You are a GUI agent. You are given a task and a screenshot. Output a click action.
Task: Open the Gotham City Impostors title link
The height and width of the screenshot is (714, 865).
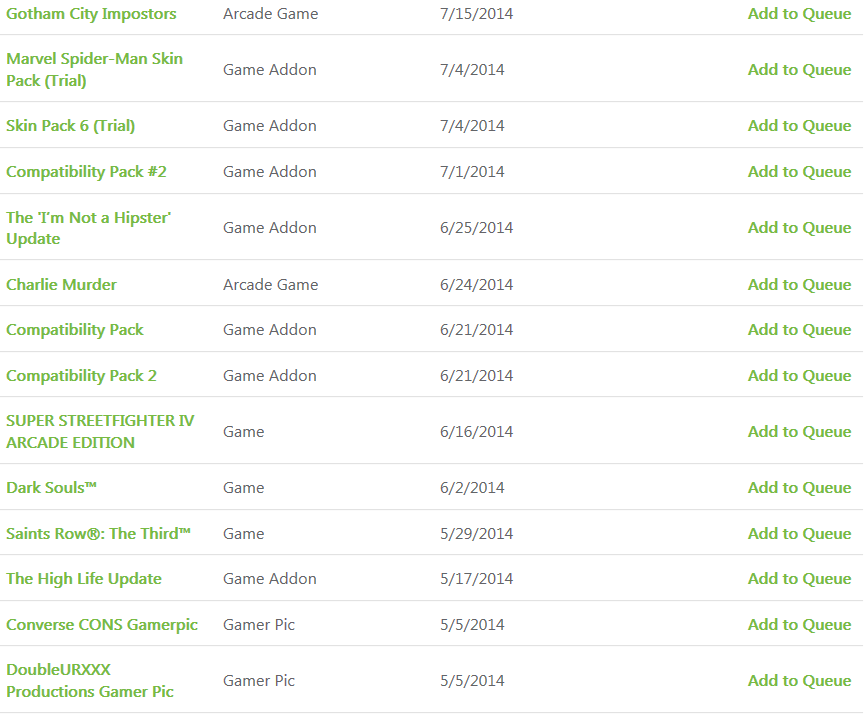(x=91, y=14)
